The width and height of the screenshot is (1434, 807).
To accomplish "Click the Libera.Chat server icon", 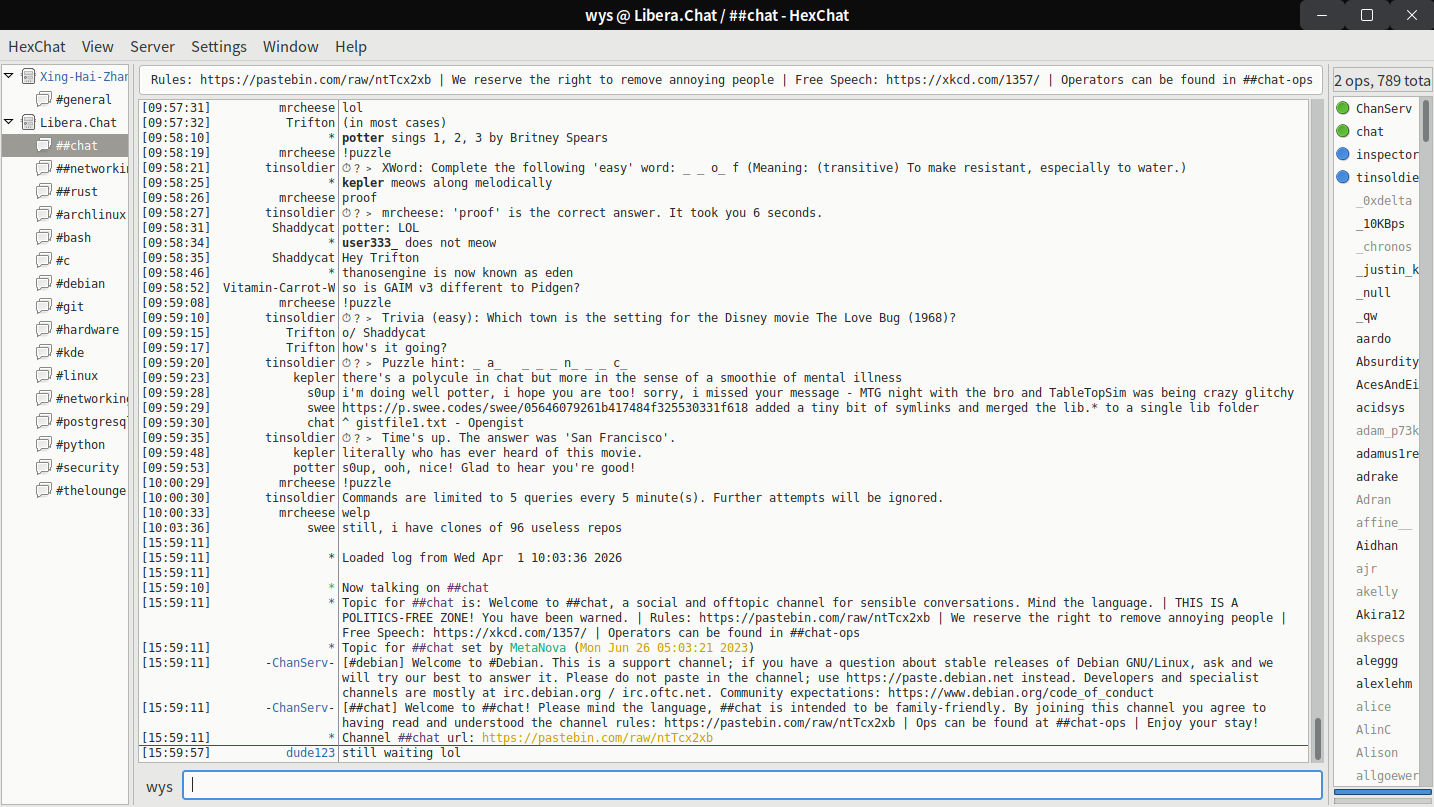I will (x=28, y=123).
